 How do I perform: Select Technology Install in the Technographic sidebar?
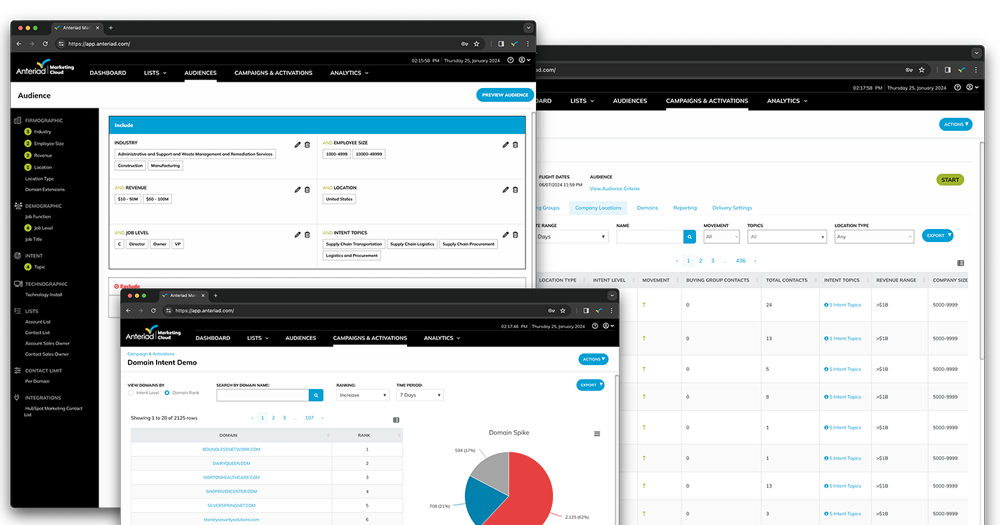click(x=43, y=295)
